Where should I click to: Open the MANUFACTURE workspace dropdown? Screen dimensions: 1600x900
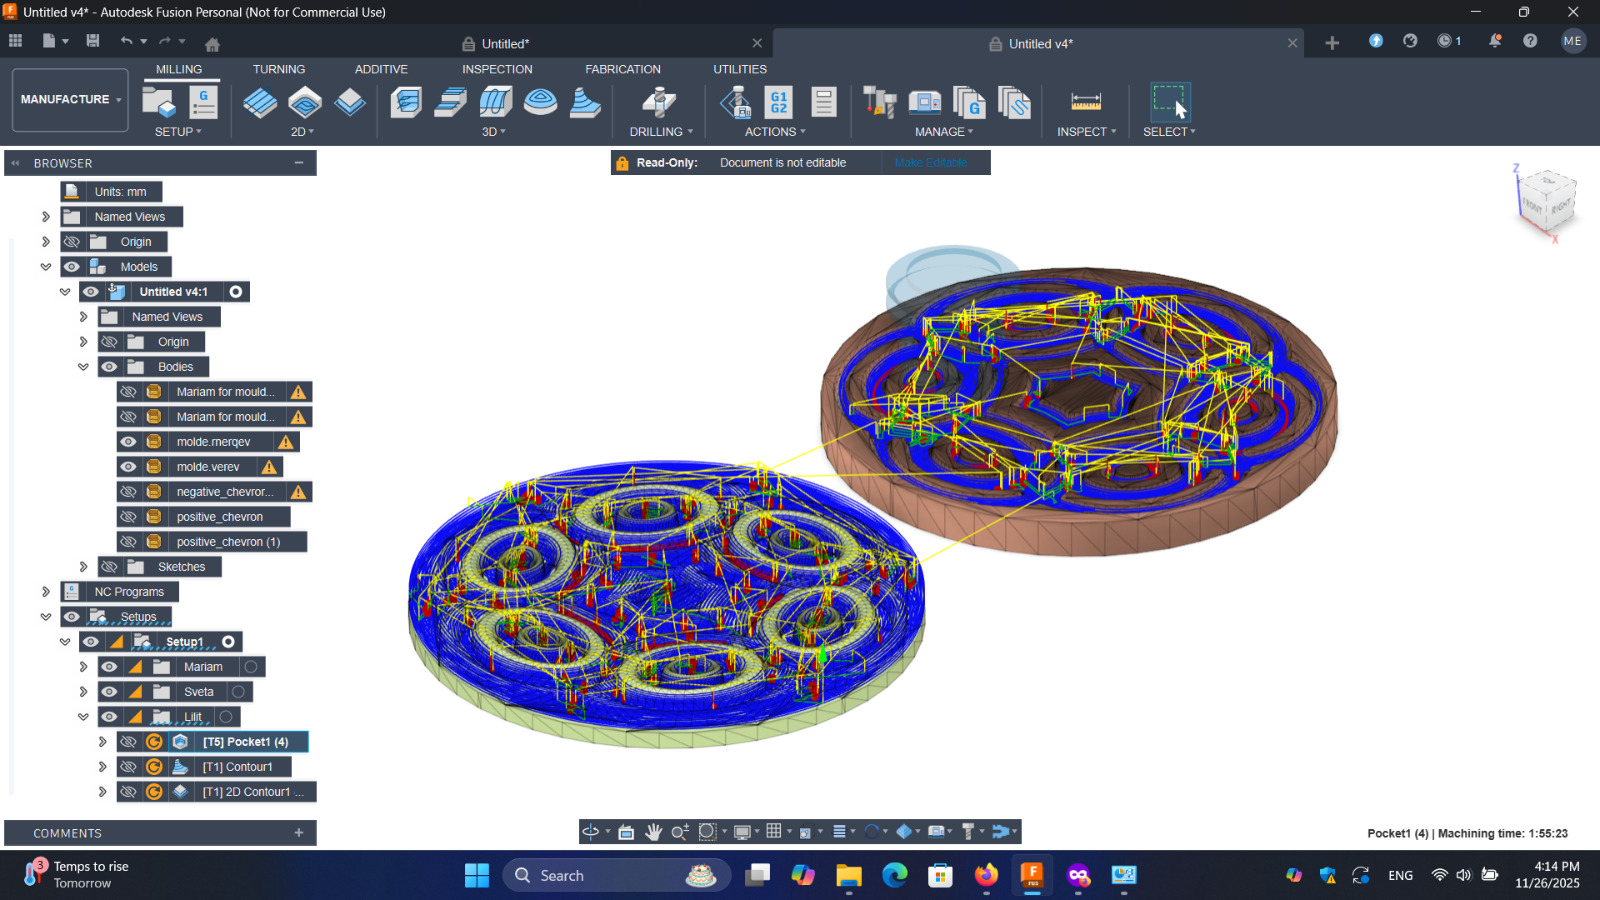[70, 100]
